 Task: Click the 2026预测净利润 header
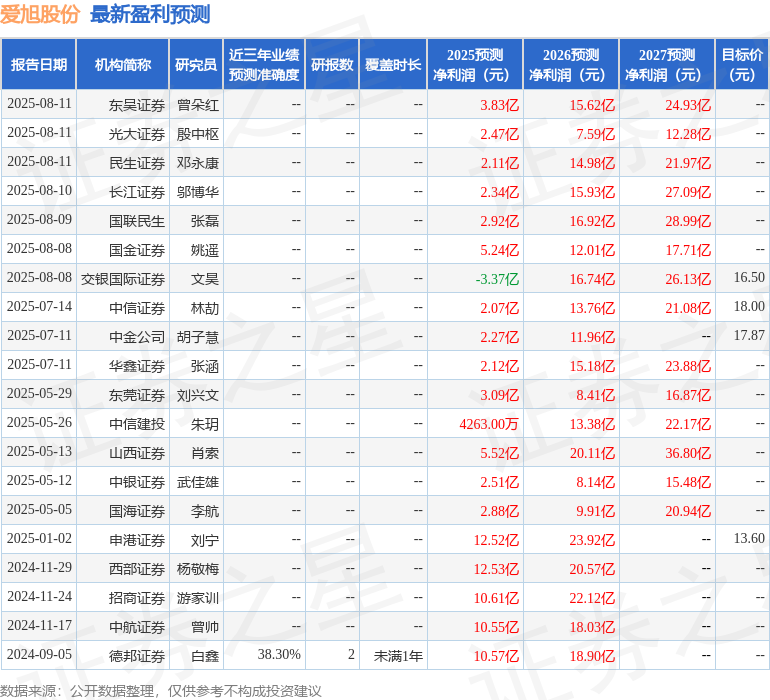pos(571,64)
